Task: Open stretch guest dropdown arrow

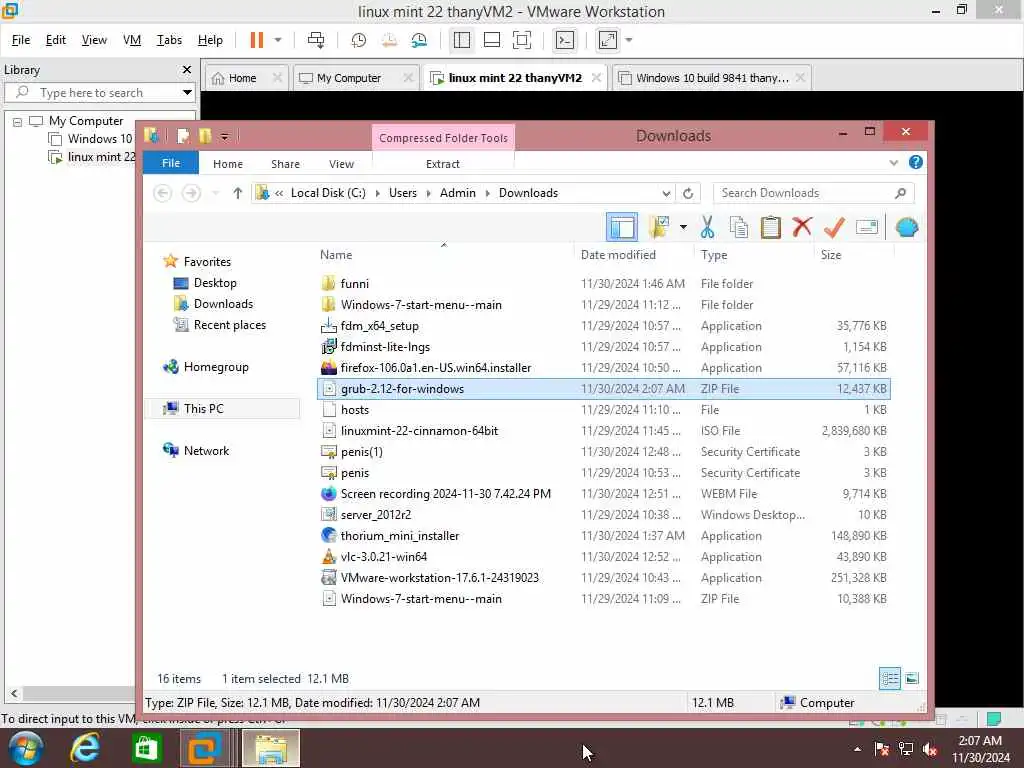Action: click(x=629, y=40)
